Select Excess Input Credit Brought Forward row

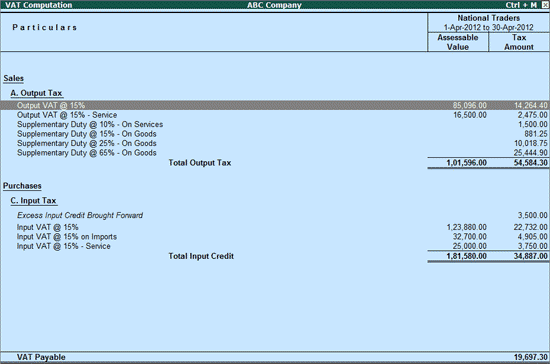tap(275, 215)
